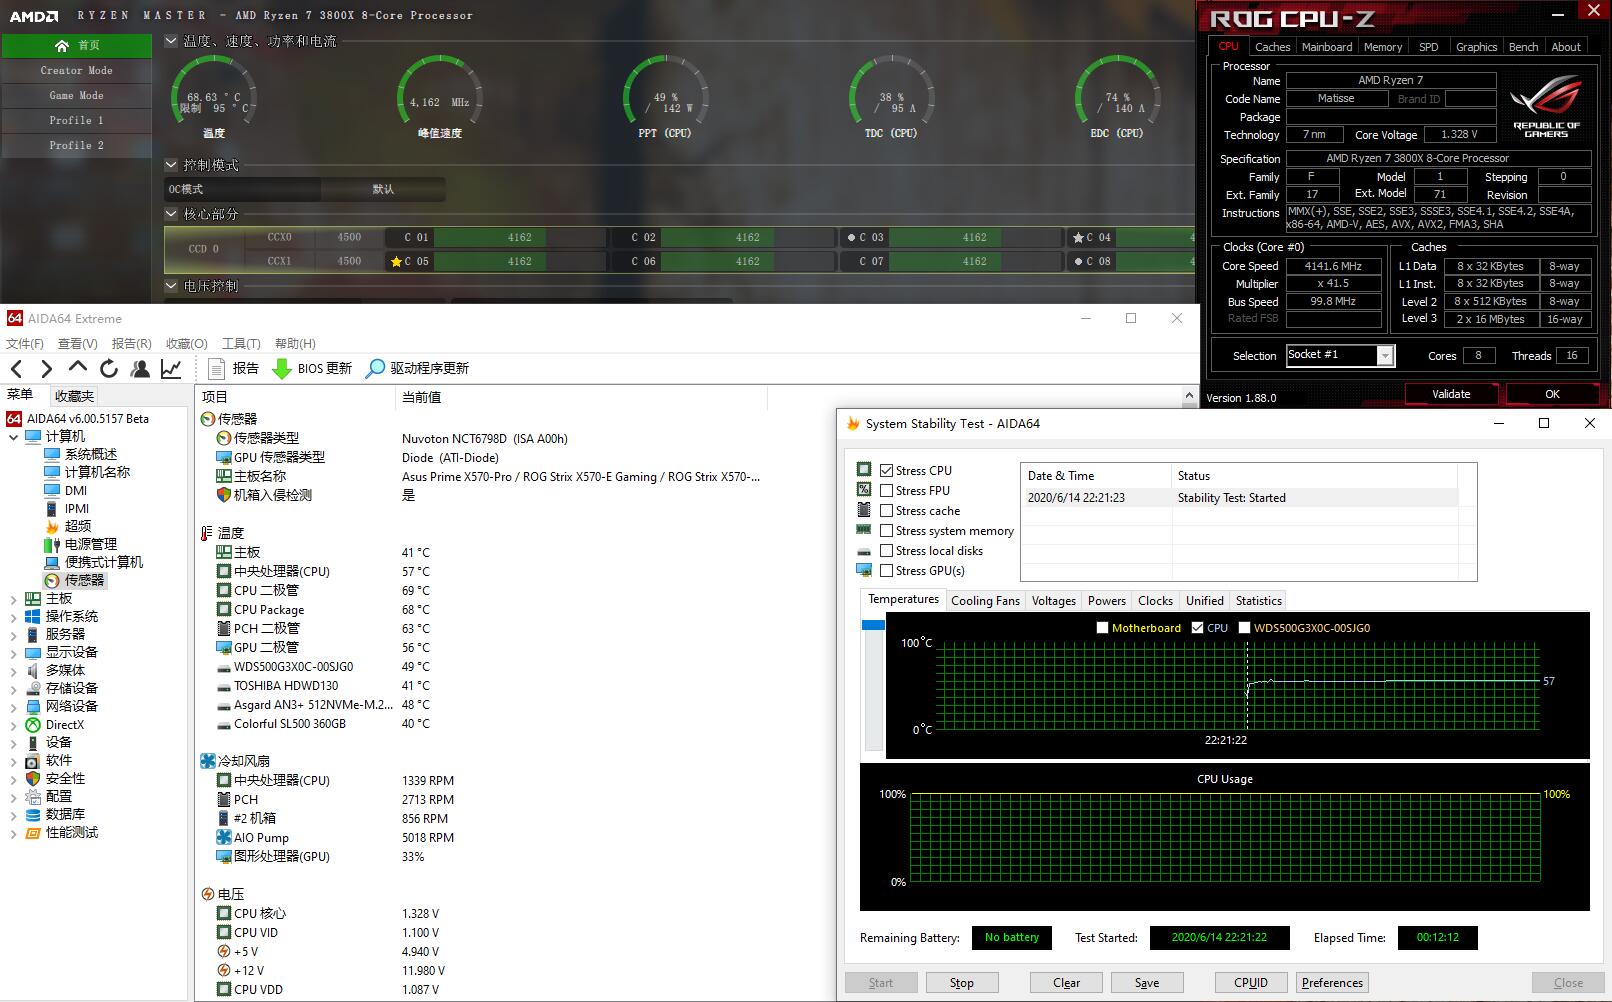Select the 传感器 item in the tree
The width and height of the screenshot is (1612, 1002).
pos(84,580)
